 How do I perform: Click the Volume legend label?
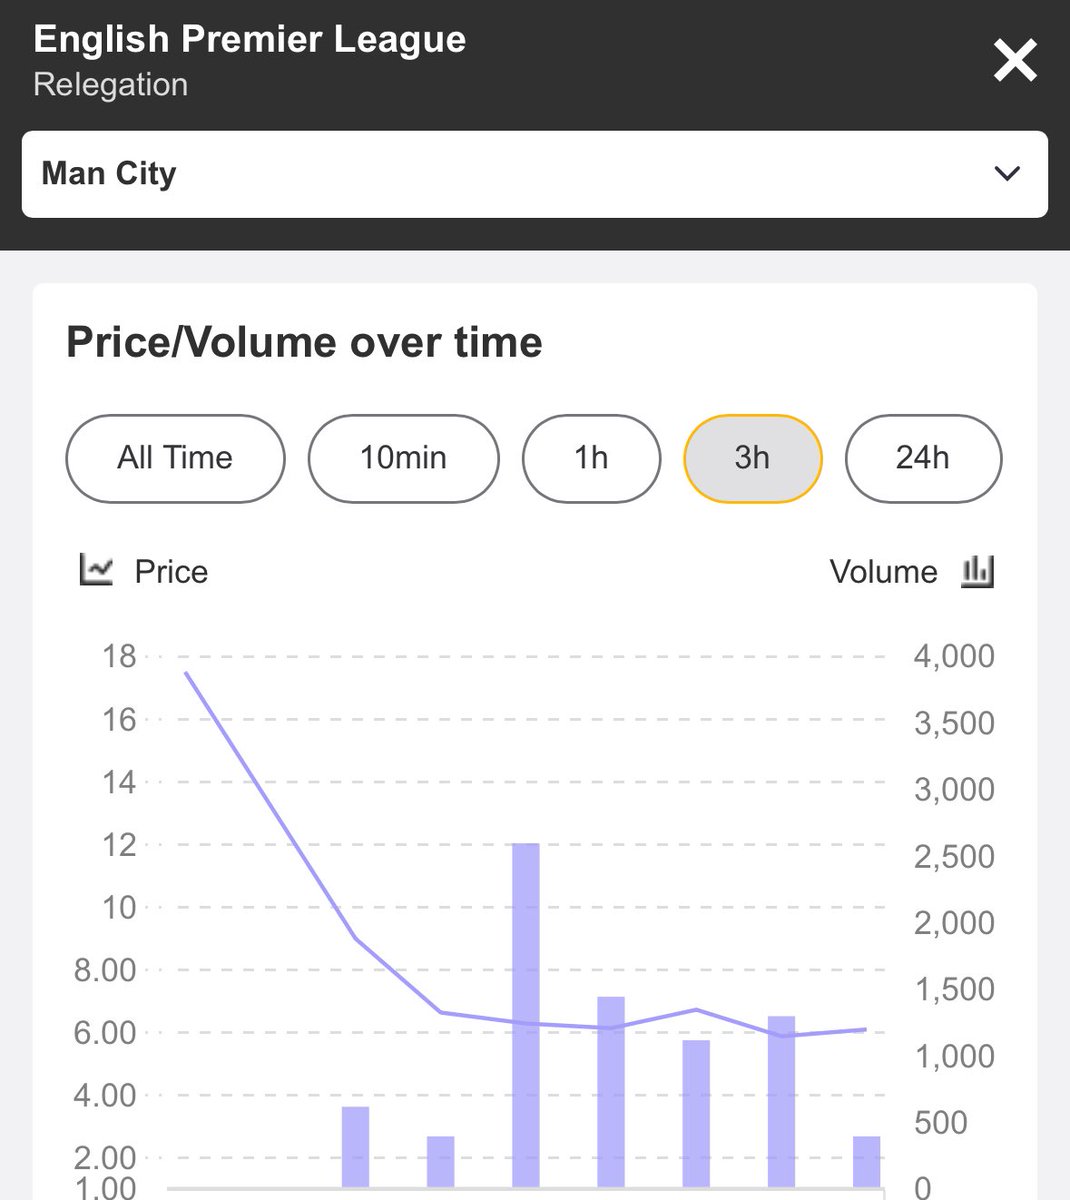point(884,572)
